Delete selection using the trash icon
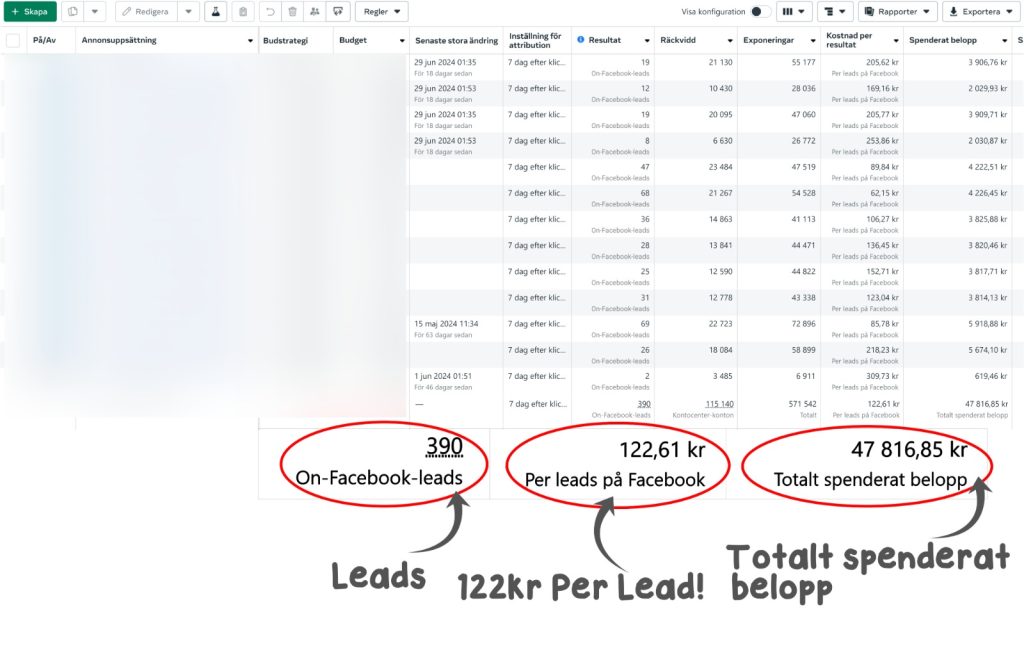Screen dimensions: 1024x662 coord(290,11)
